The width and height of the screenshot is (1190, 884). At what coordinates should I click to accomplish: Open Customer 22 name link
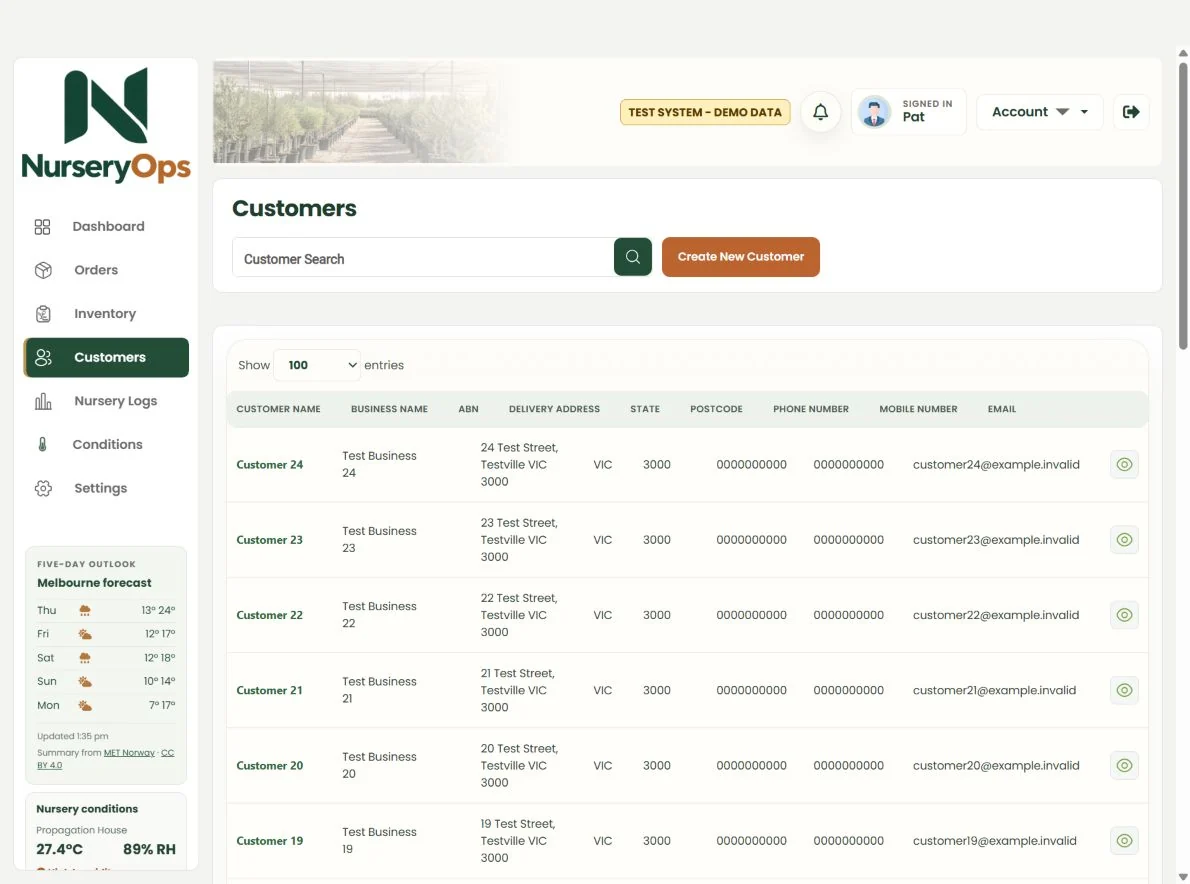(269, 615)
